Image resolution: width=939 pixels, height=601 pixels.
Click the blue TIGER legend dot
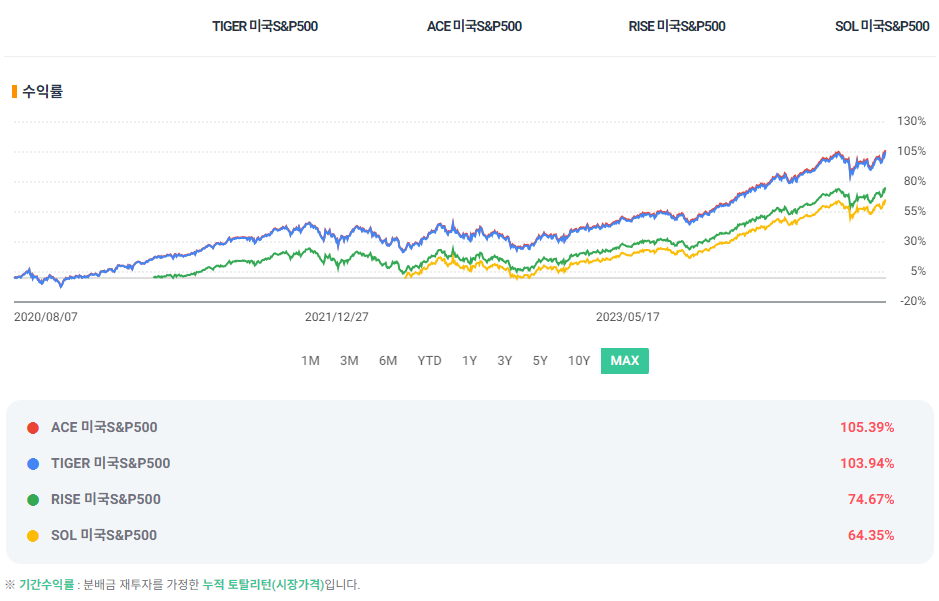pyautogui.click(x=33, y=464)
